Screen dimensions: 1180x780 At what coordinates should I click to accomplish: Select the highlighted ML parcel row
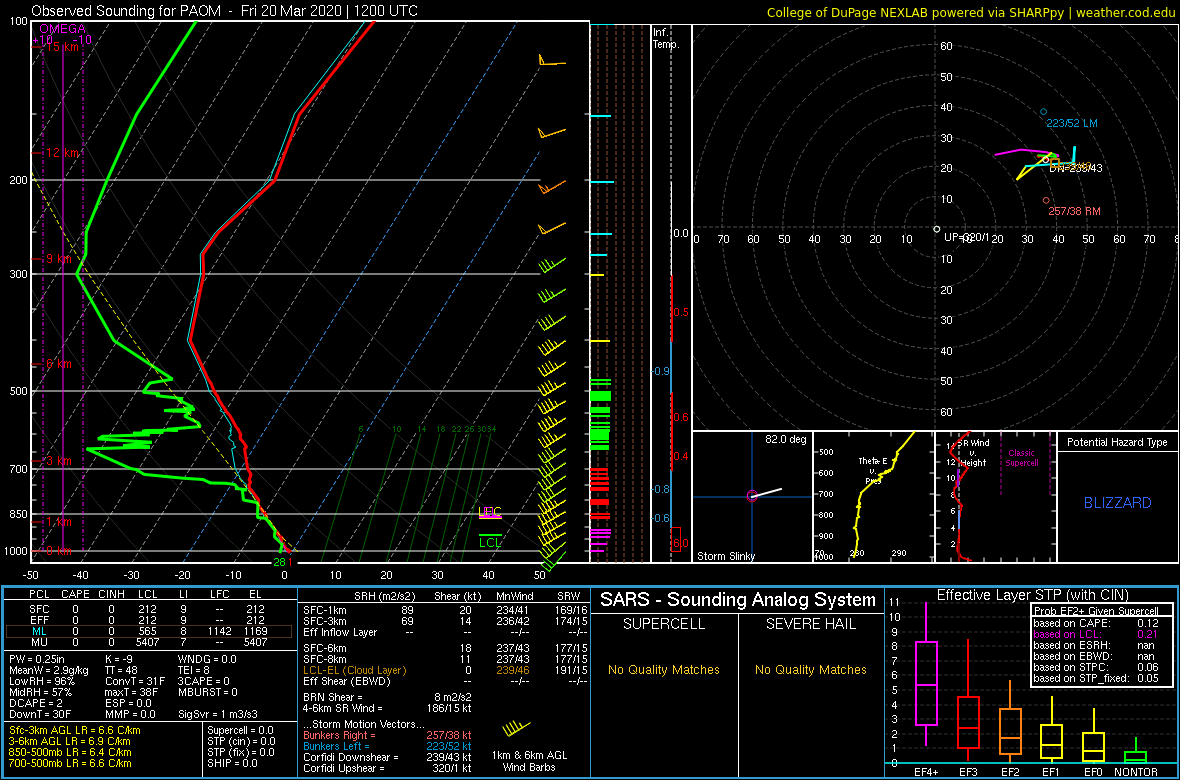[148, 632]
